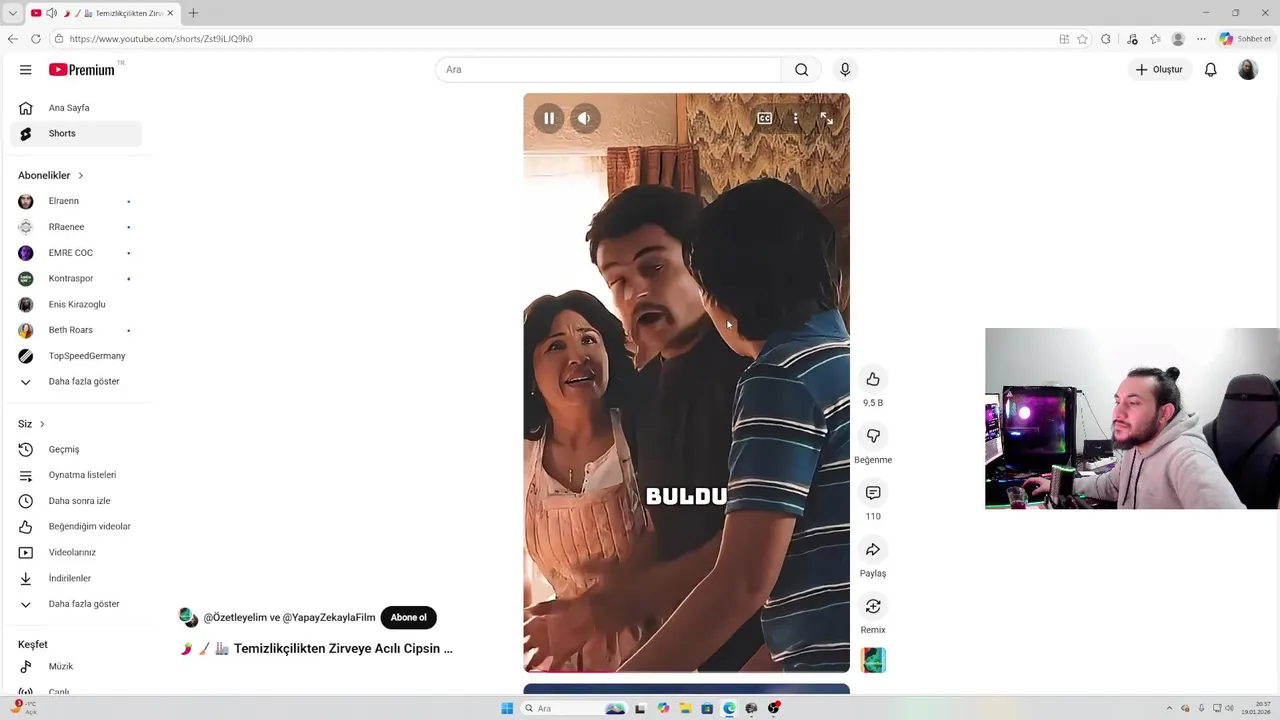Open Videolarınız in sidebar

tap(76, 553)
